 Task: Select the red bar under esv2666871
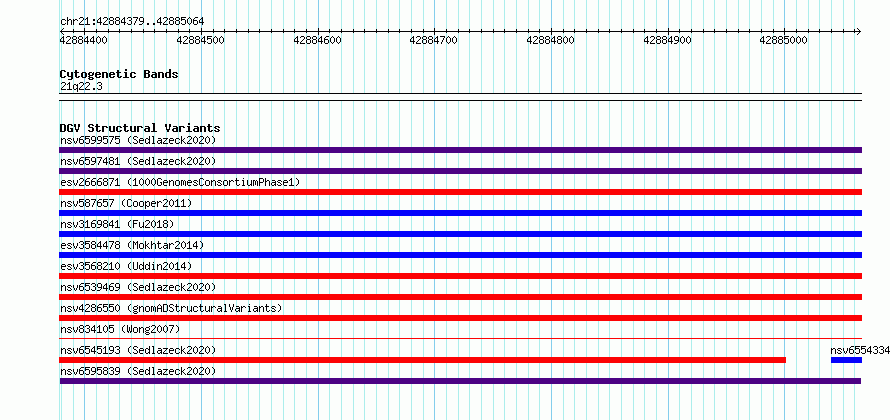point(460,192)
